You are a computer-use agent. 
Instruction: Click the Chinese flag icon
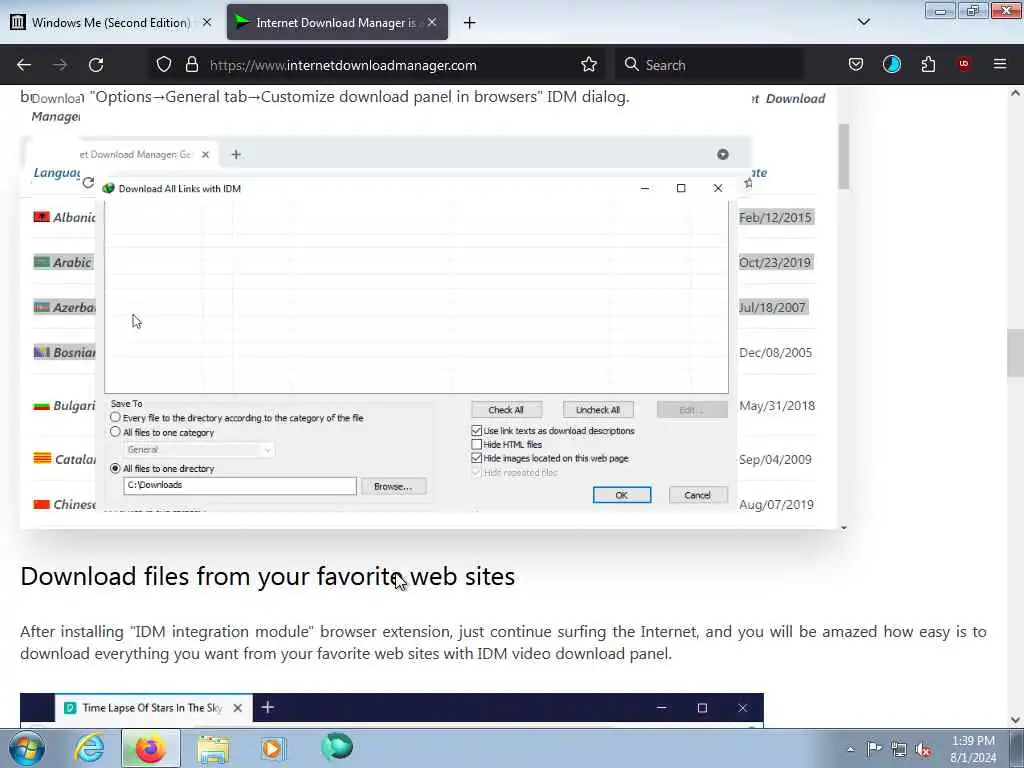click(42, 504)
